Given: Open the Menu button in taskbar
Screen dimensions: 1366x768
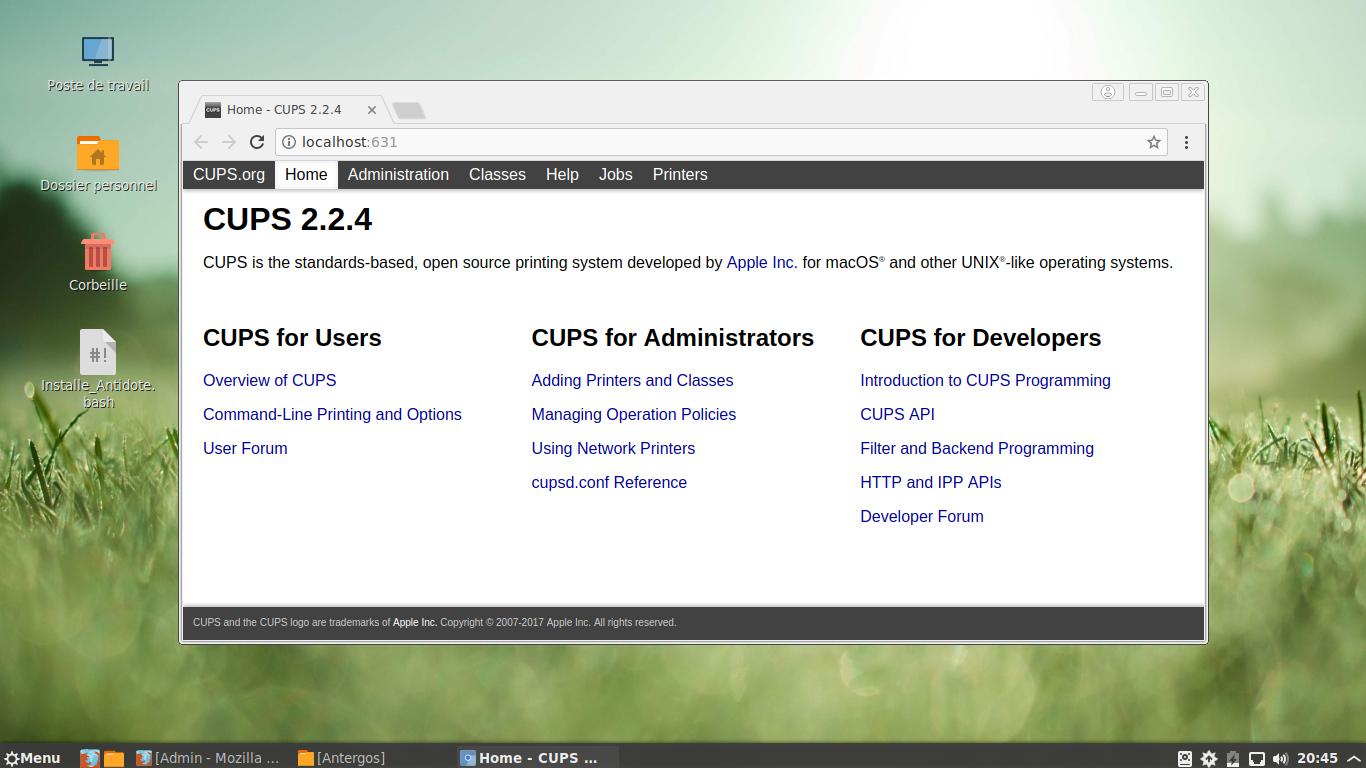Looking at the screenshot, I should [x=33, y=758].
